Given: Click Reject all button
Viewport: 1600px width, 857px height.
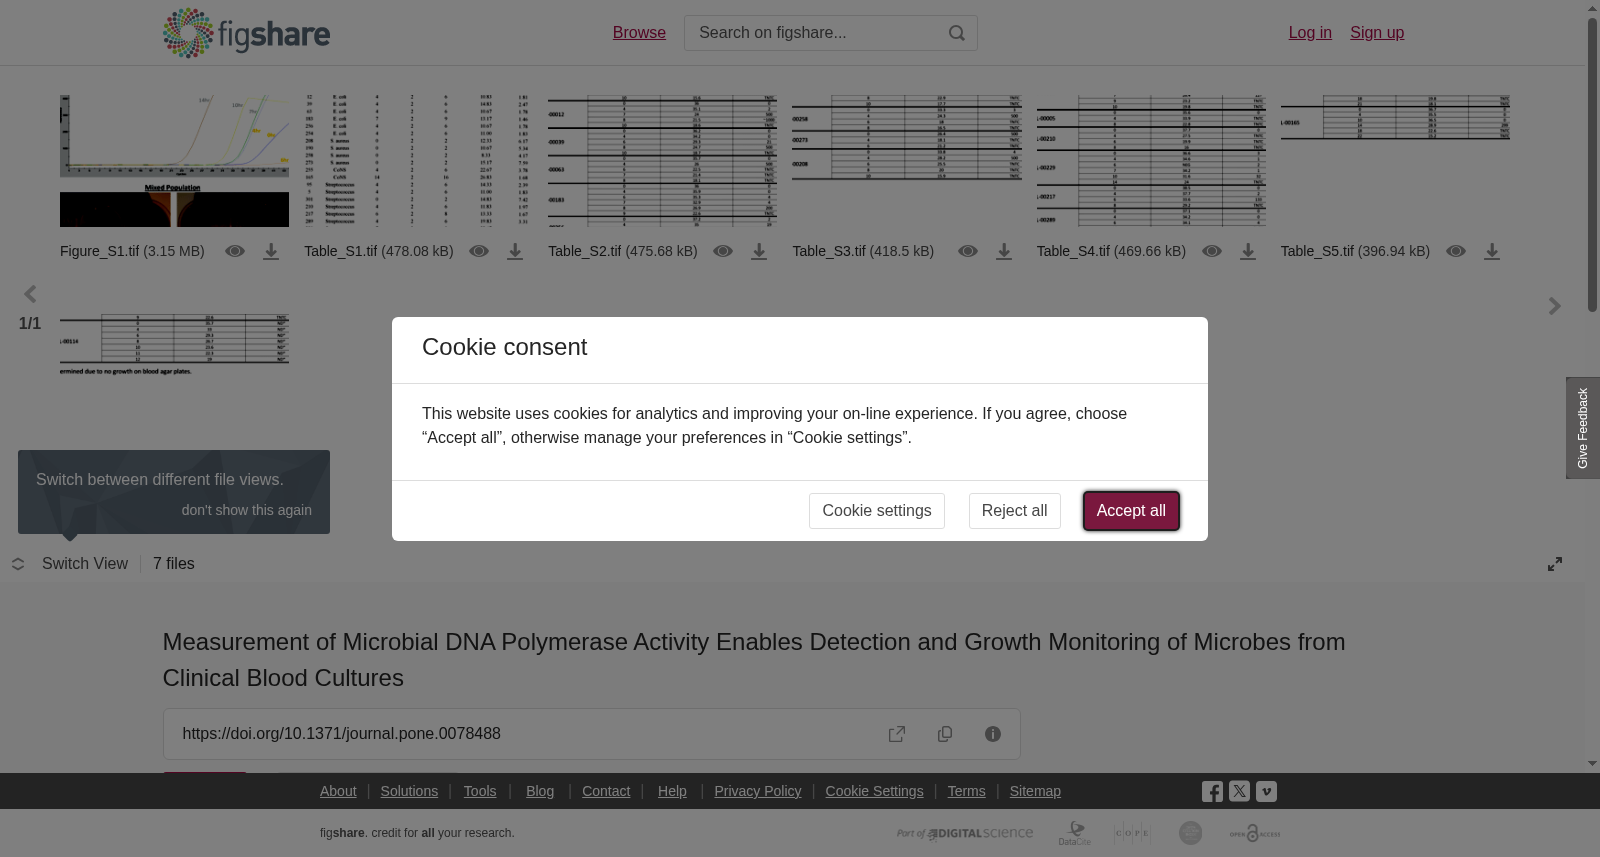Looking at the screenshot, I should point(1014,511).
